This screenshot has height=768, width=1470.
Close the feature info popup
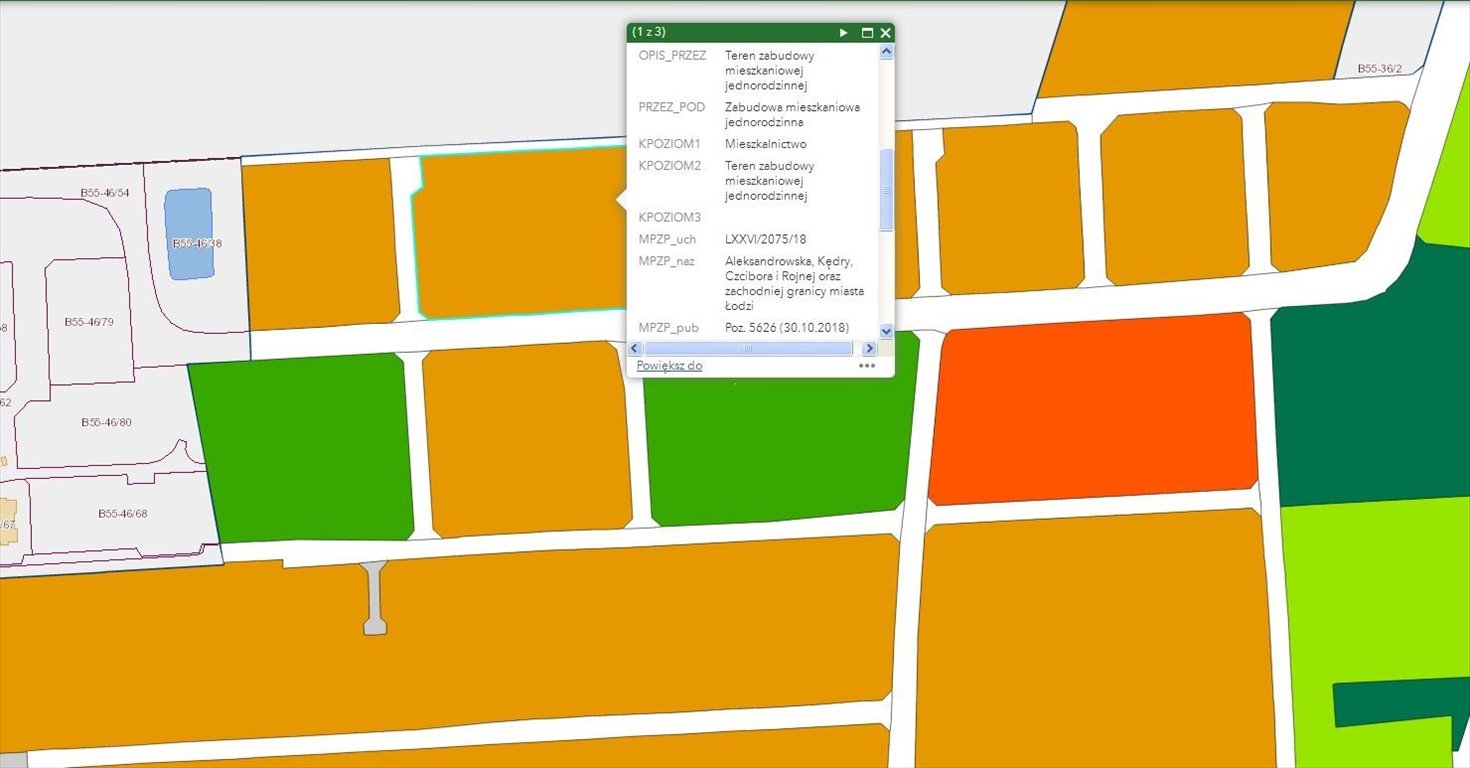coord(885,33)
